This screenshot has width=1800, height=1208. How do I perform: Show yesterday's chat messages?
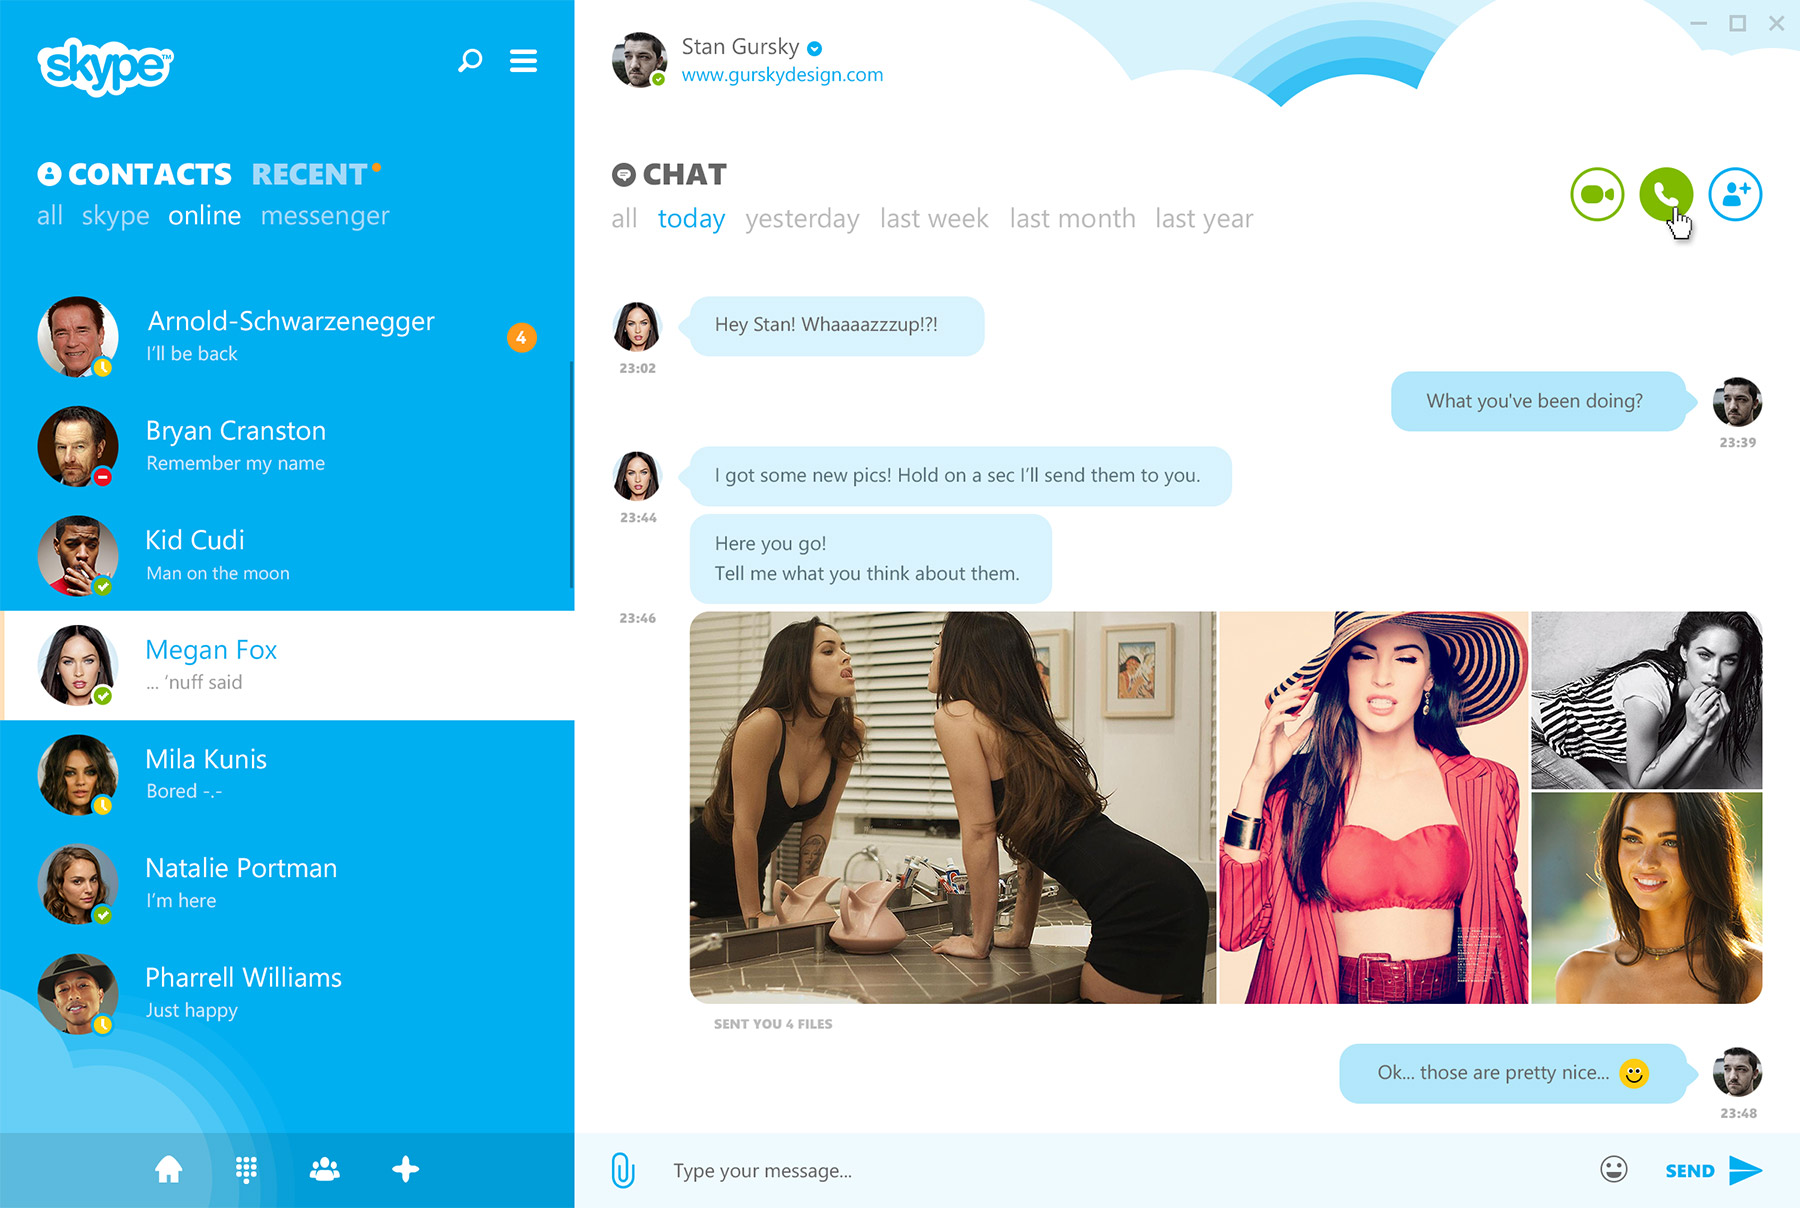(802, 219)
